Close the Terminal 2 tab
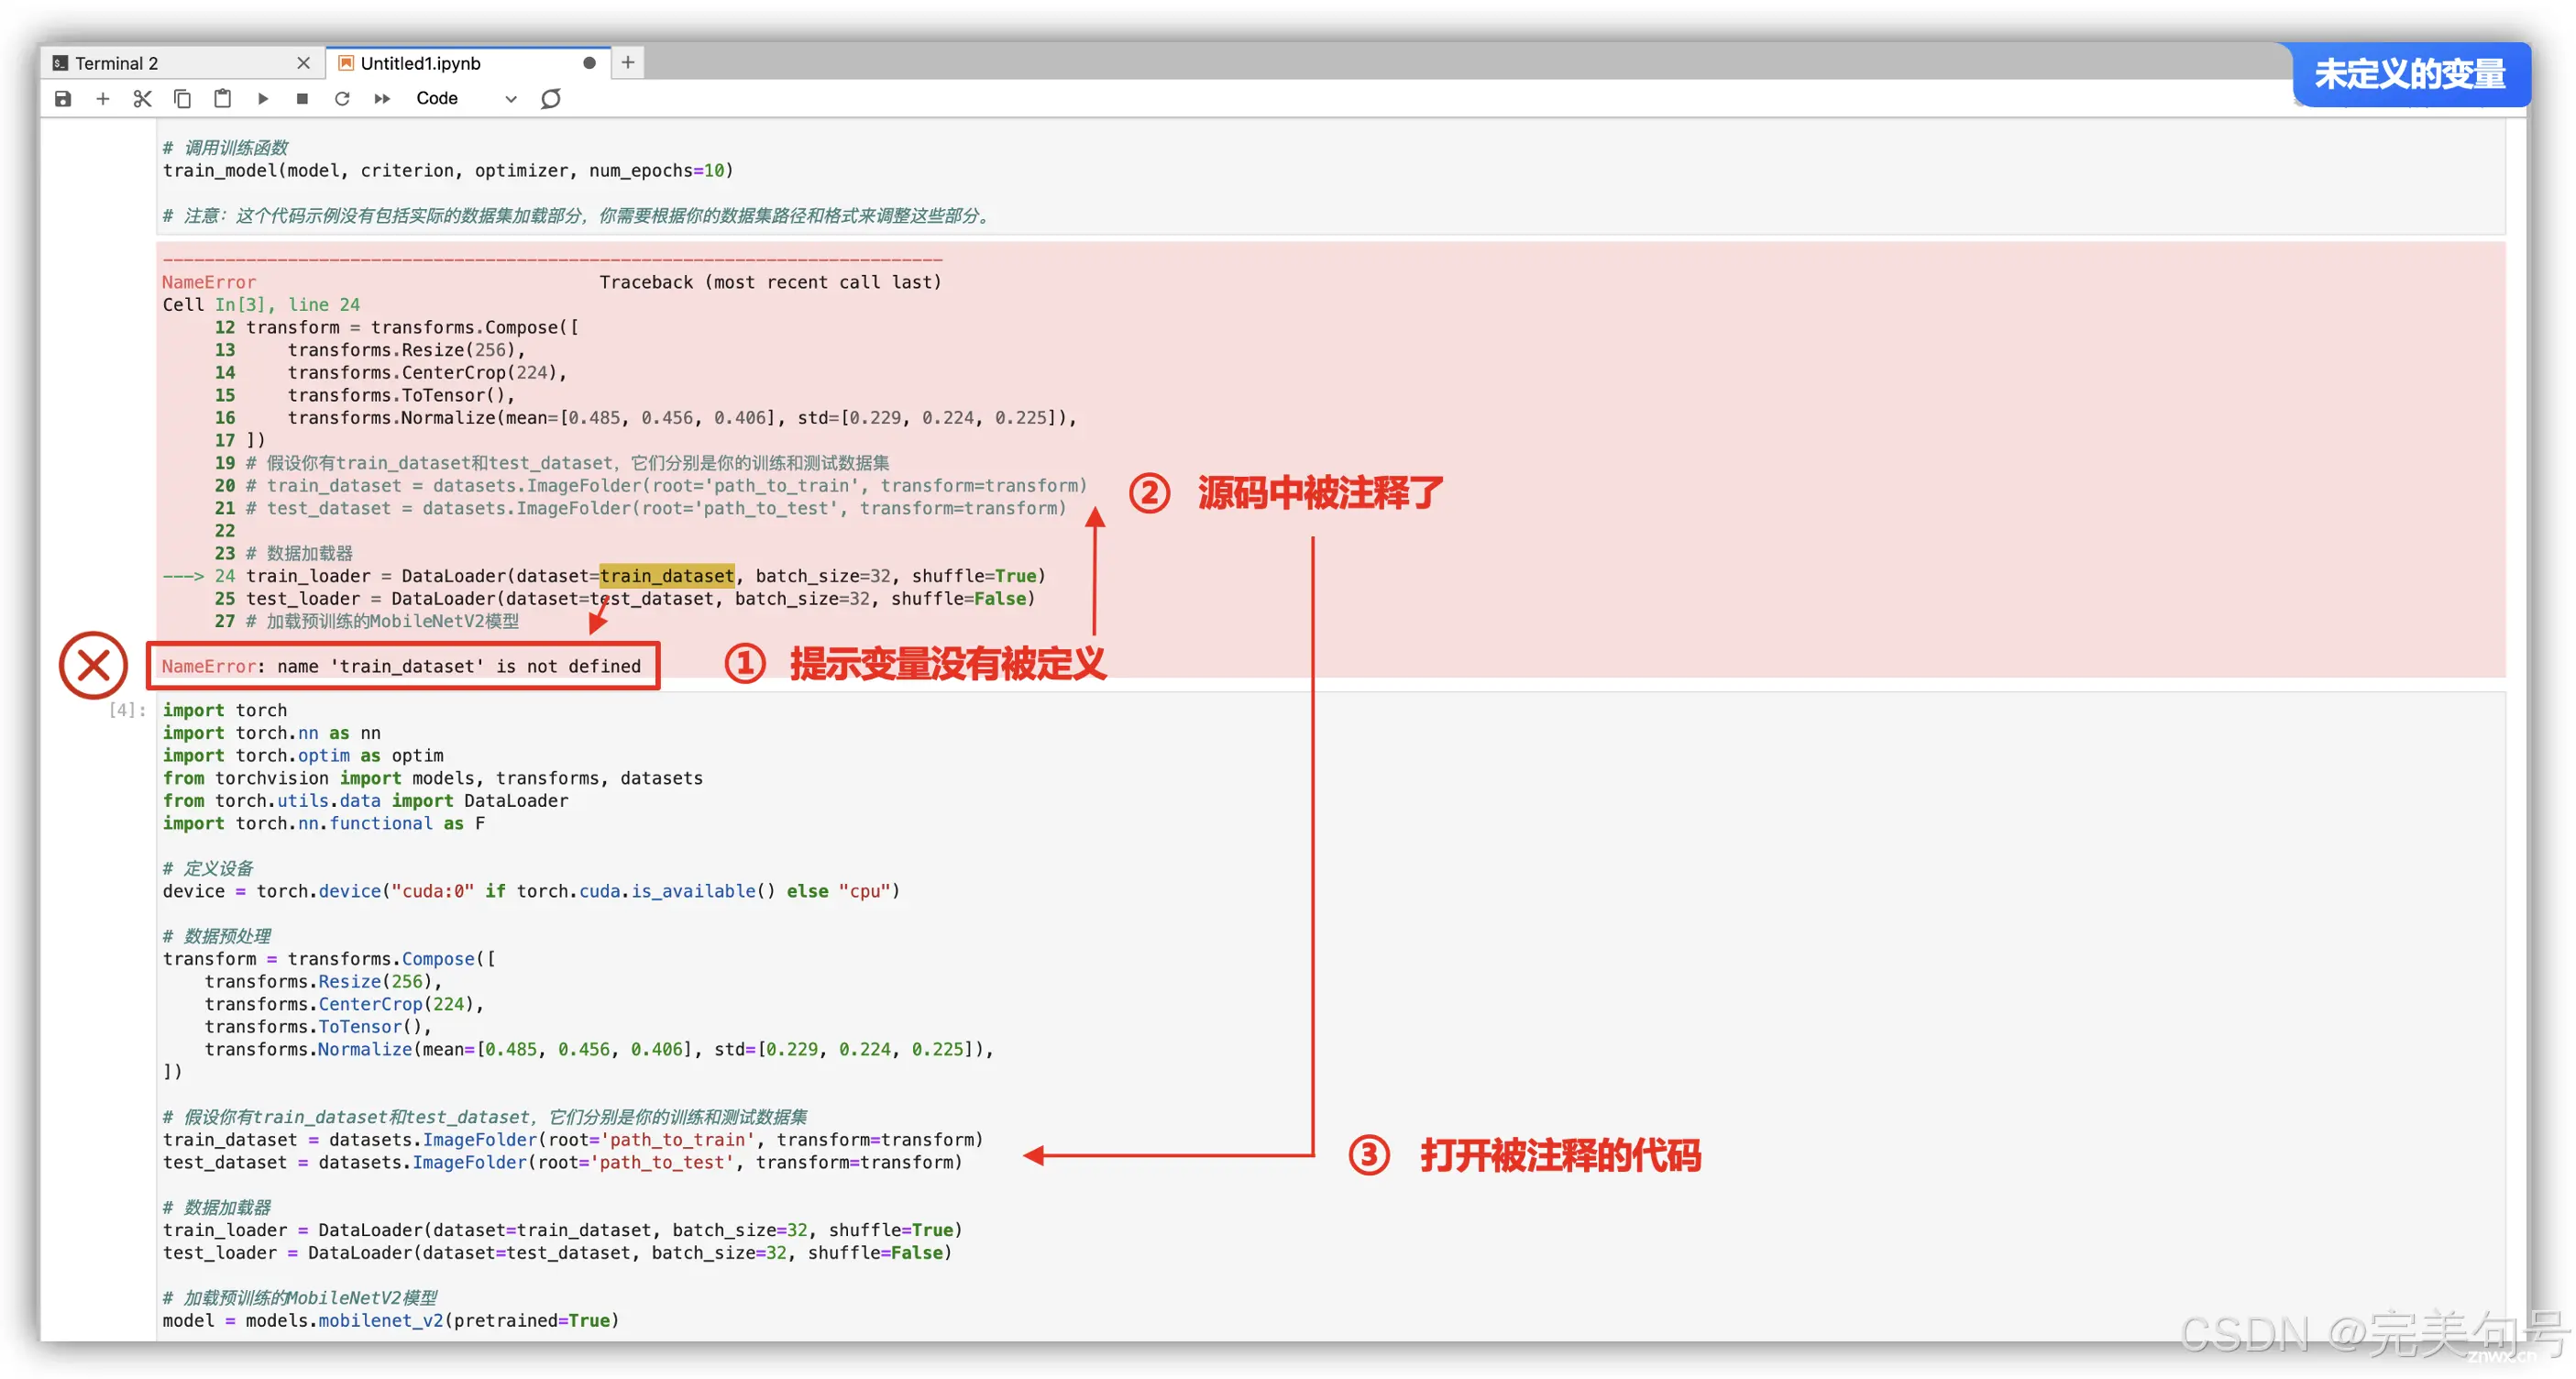Screen dimensions: 2576x1379 [x=303, y=63]
